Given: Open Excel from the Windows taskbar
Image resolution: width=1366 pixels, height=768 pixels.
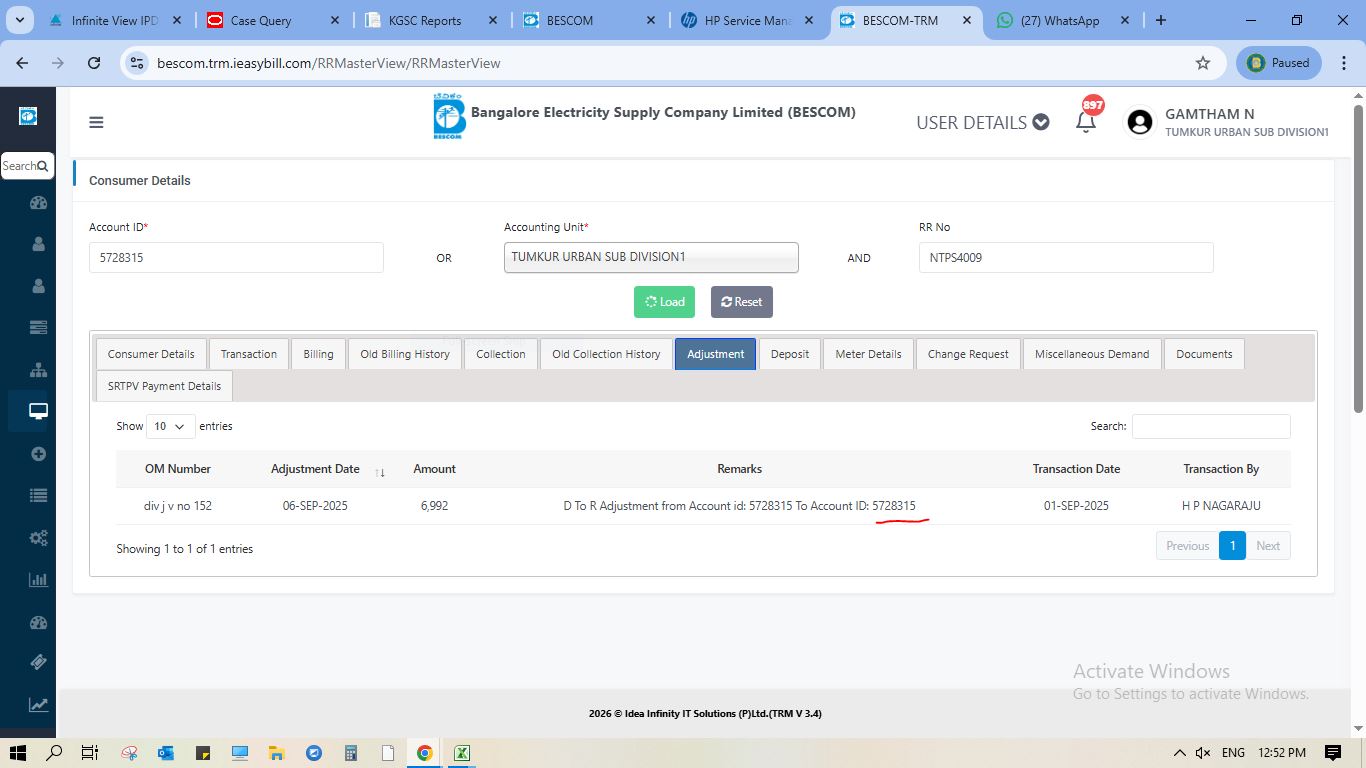Looking at the screenshot, I should pyautogui.click(x=462, y=753).
